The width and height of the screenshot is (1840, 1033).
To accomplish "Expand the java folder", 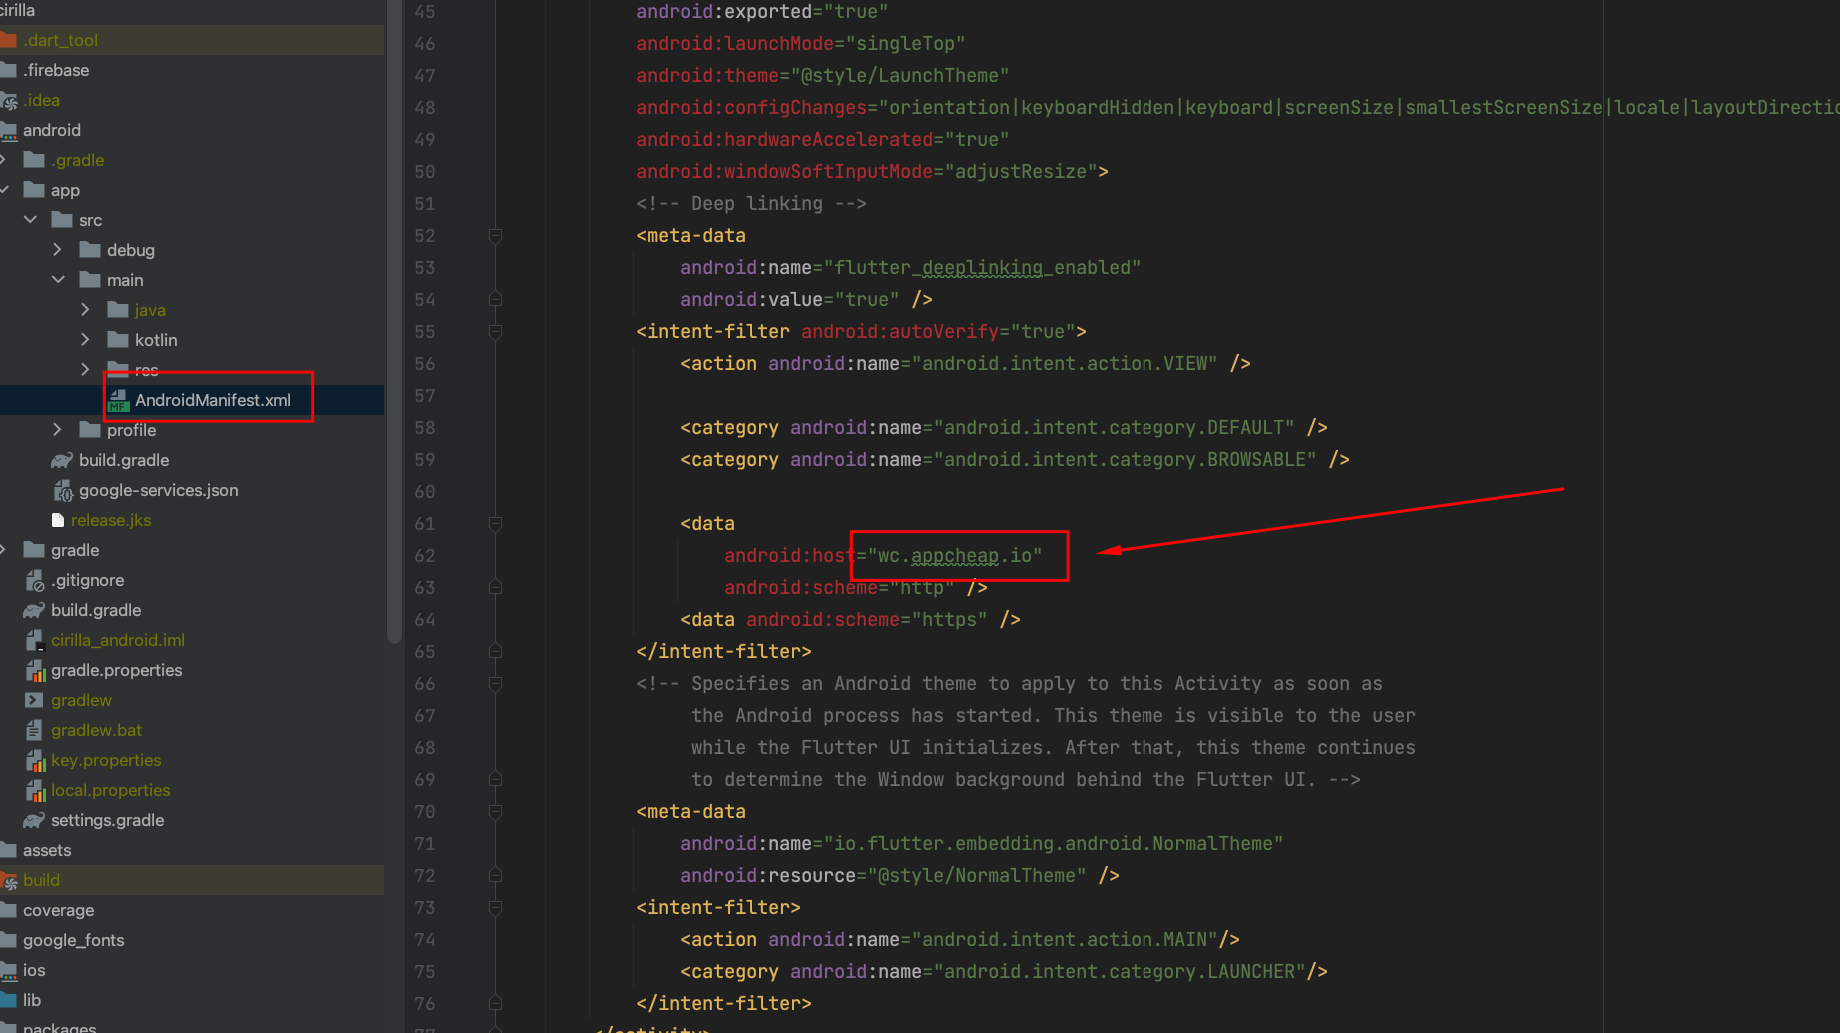I will [x=85, y=309].
